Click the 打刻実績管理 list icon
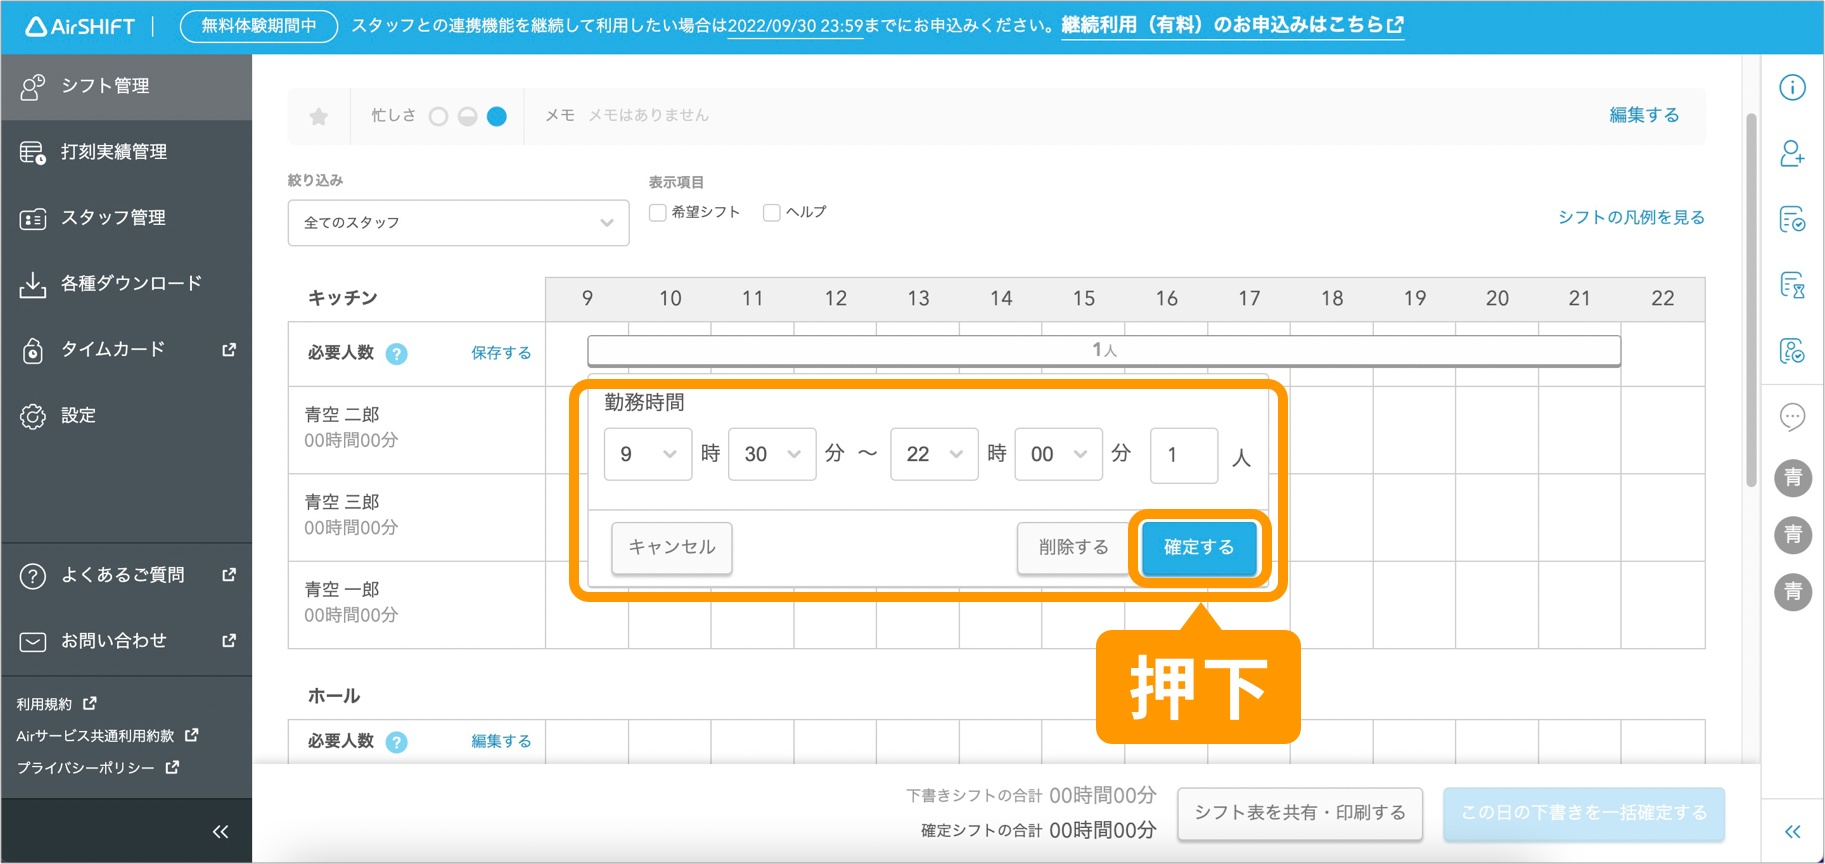The height and width of the screenshot is (864, 1825). [x=33, y=152]
